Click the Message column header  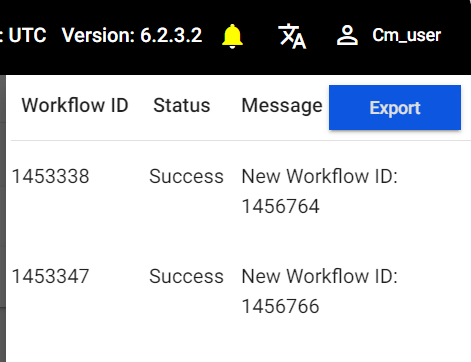[x=282, y=106]
